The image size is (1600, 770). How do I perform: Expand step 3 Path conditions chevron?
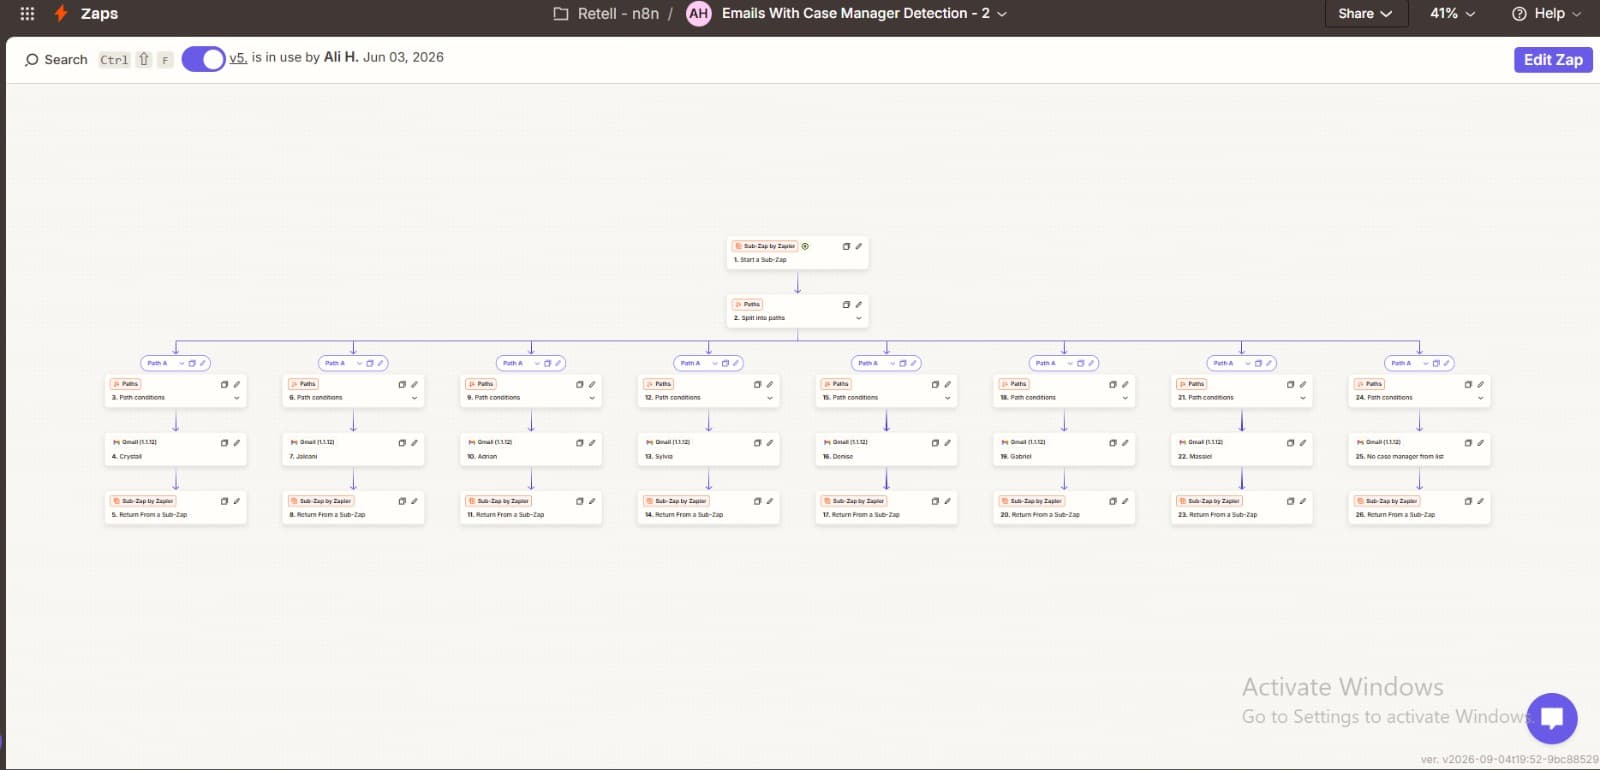pos(236,398)
